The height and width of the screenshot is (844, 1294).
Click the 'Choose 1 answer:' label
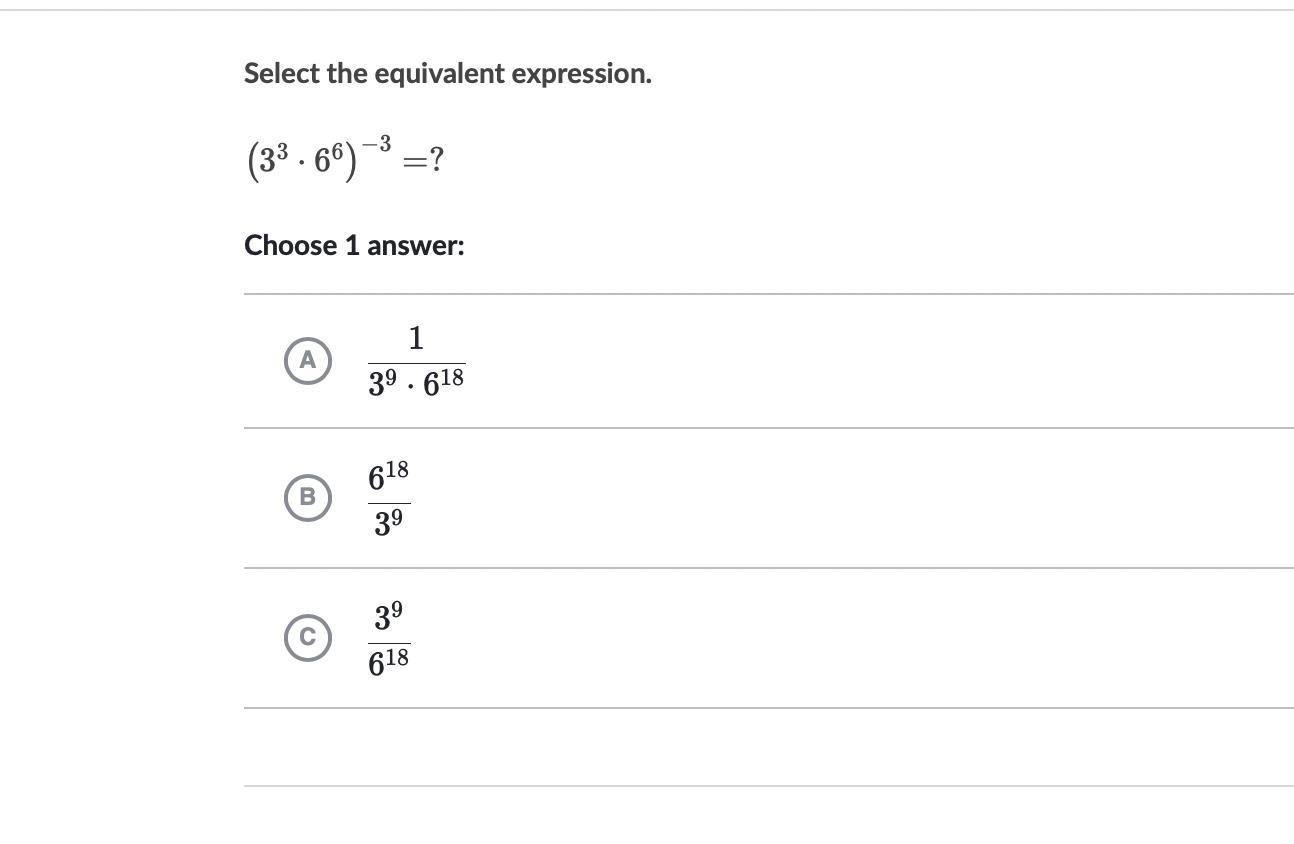pos(354,246)
